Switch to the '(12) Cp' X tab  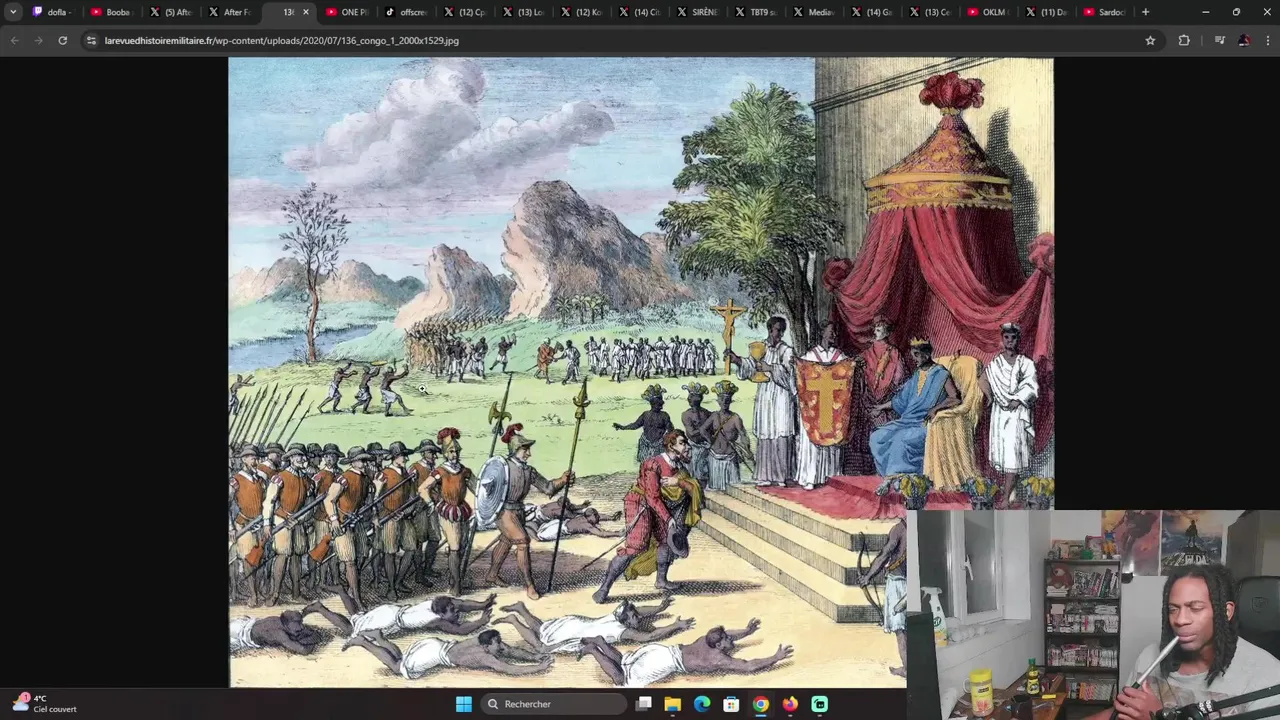(464, 12)
